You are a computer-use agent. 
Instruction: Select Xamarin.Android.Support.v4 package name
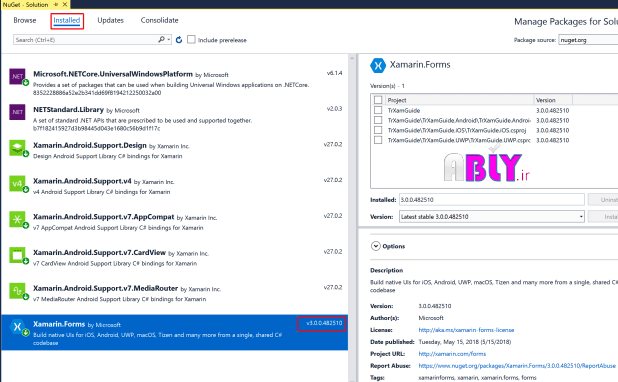coord(82,181)
